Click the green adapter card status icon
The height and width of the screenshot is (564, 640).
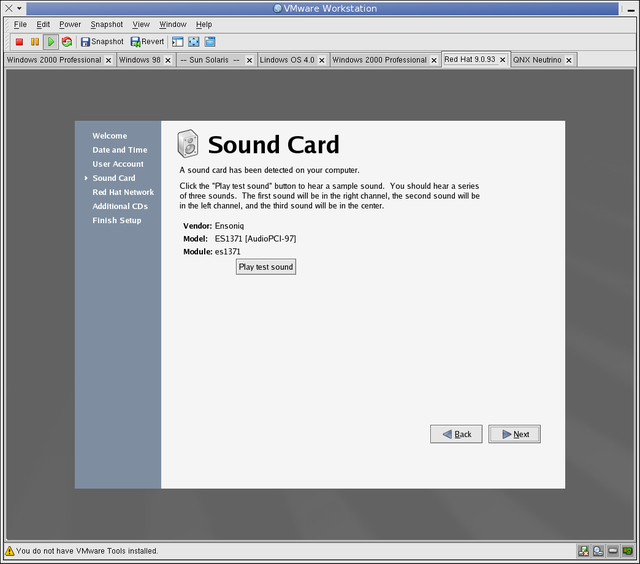627,551
